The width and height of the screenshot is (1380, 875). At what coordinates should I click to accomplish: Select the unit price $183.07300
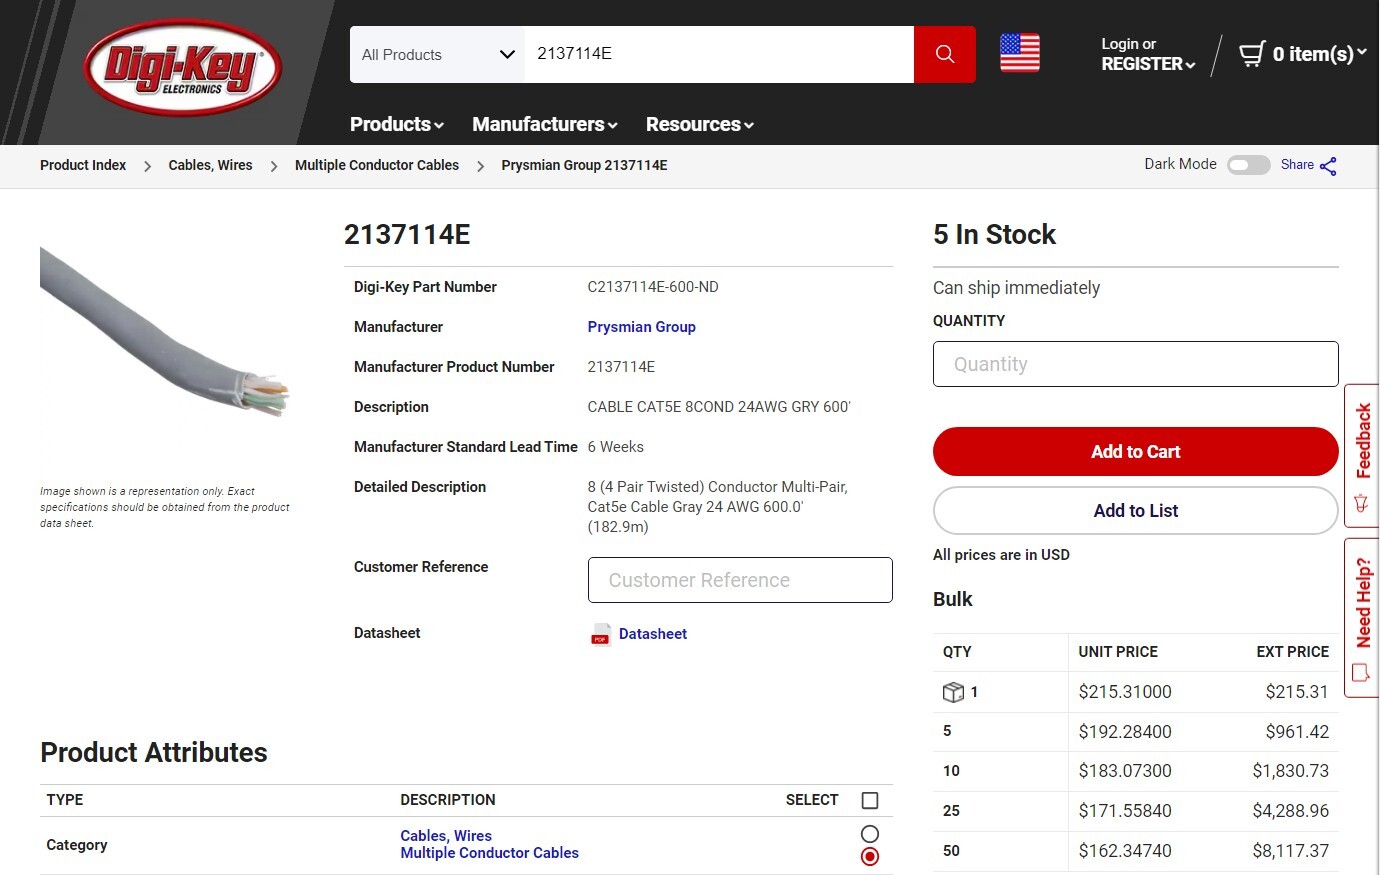click(1125, 771)
